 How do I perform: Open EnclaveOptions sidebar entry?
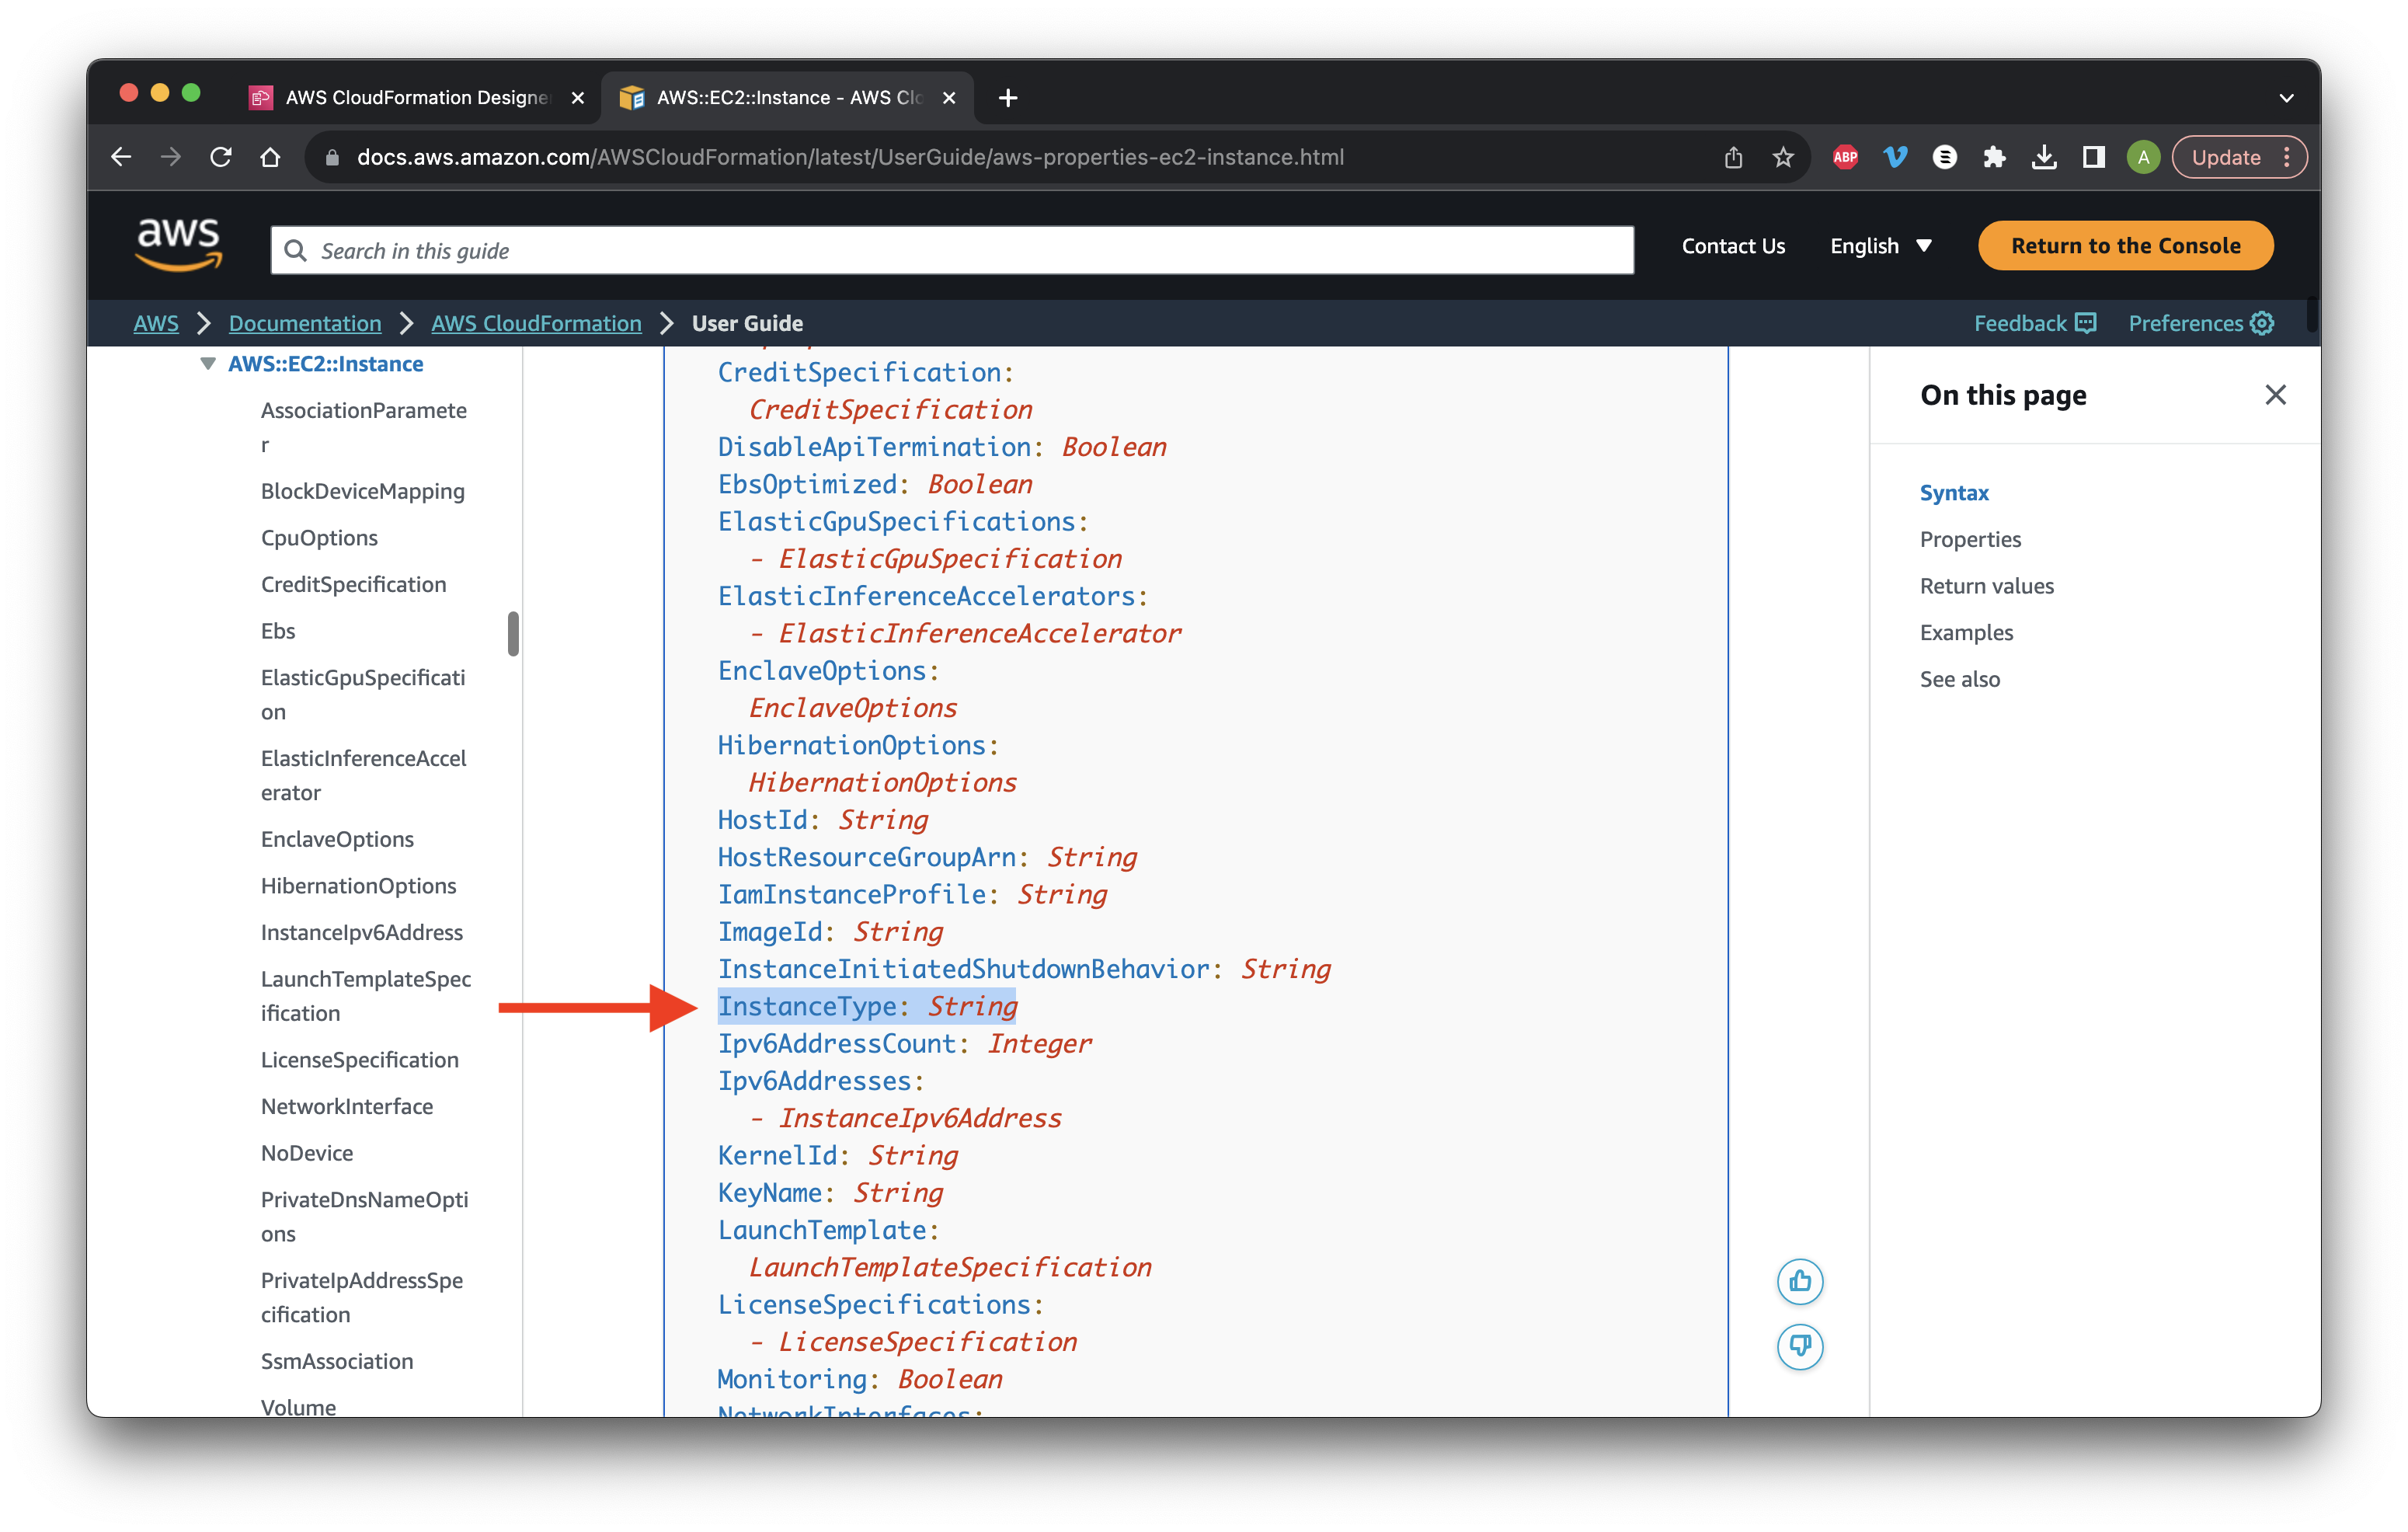[x=337, y=839]
